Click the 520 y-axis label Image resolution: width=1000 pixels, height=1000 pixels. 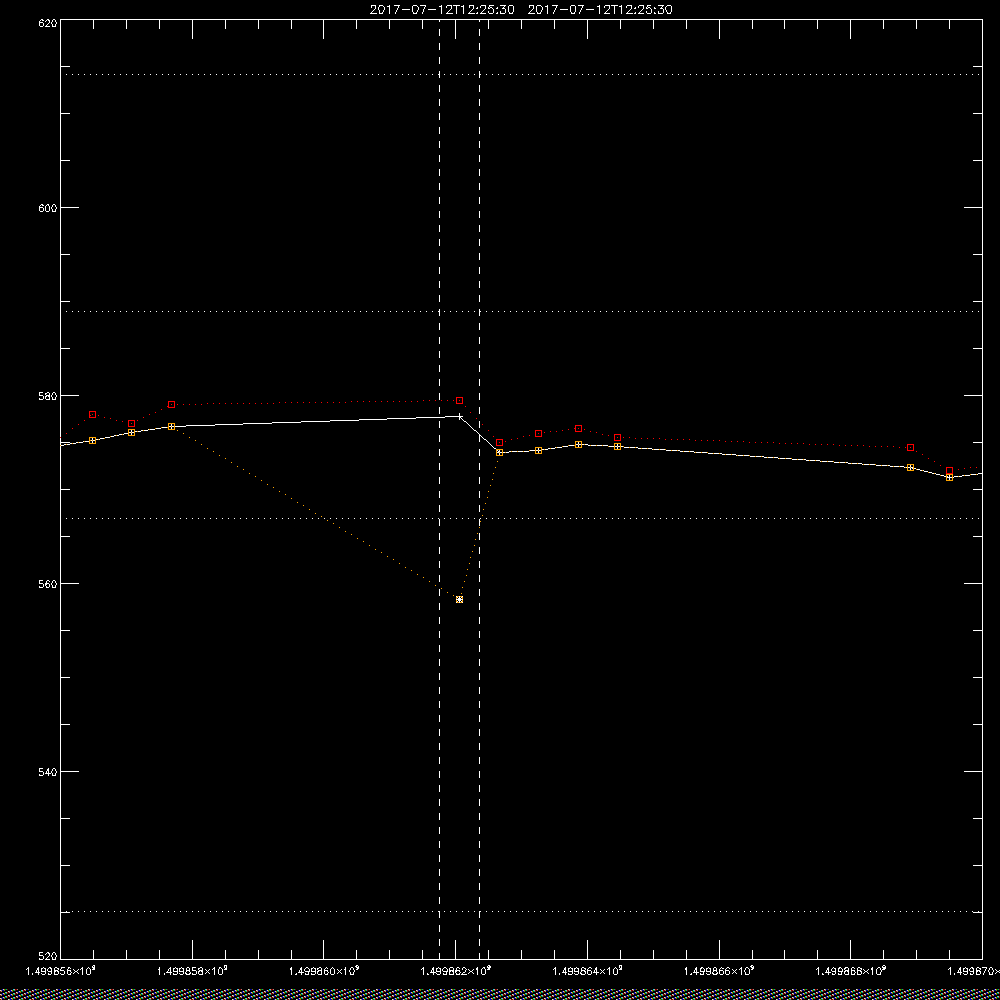coord(48,957)
